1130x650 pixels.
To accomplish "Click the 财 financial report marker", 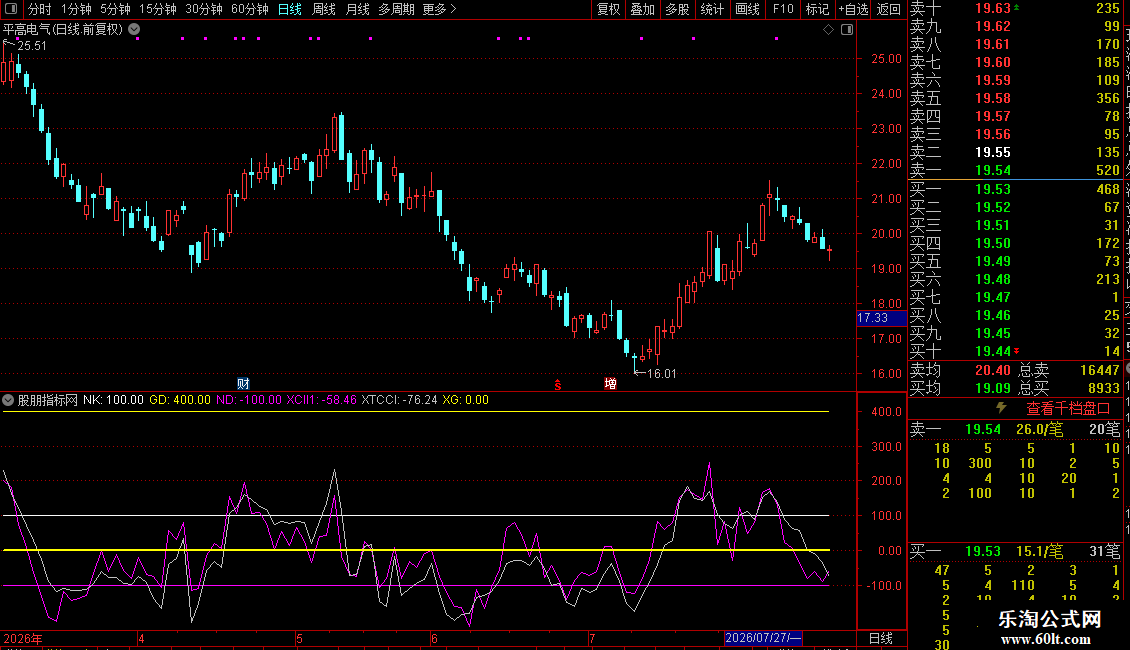I will (x=244, y=383).
